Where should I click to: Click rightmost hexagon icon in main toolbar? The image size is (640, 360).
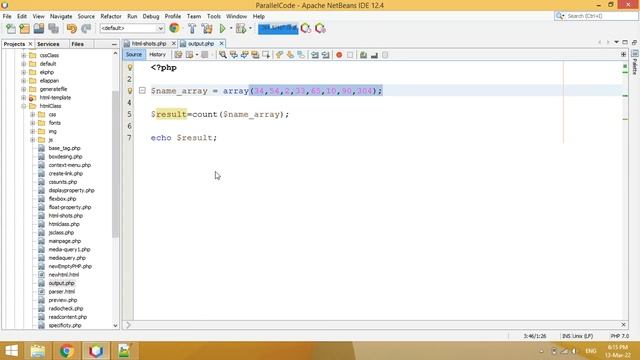pyautogui.click(x=320, y=29)
